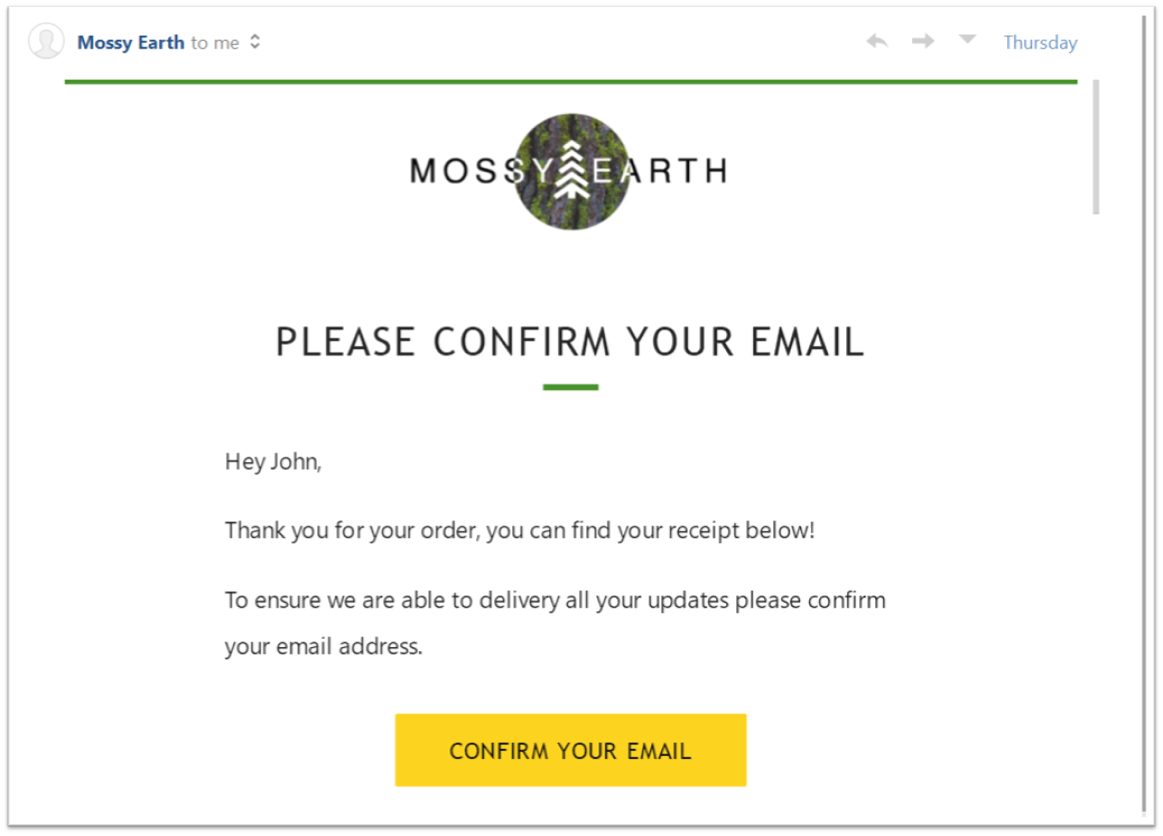This screenshot has width=1163, height=836.
Task: Click the Mossy Earth circular logo
Action: pos(572,171)
